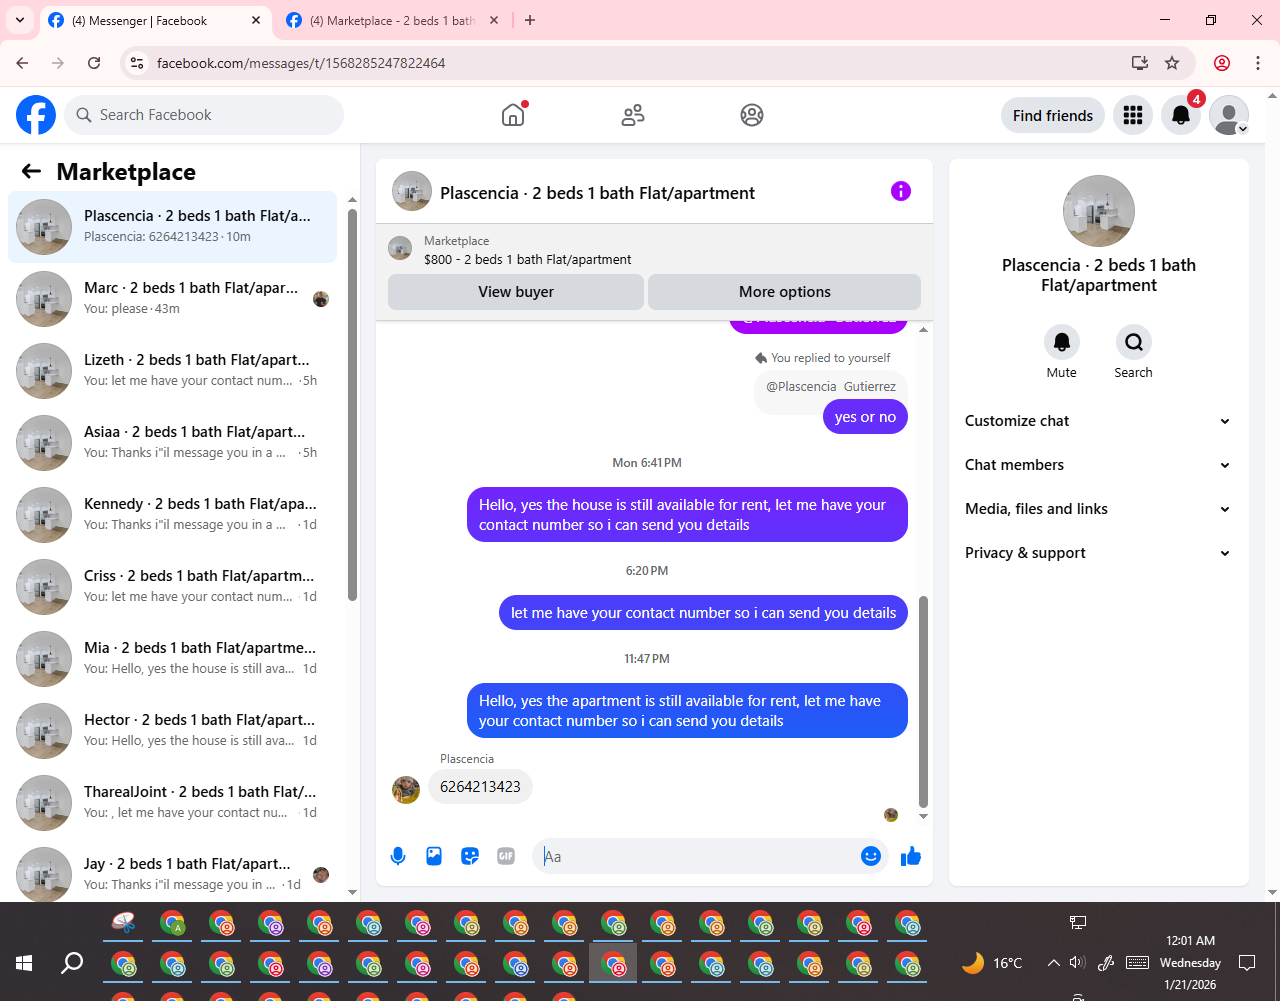Image resolution: width=1280 pixels, height=1001 pixels.
Task: Send a thumbs-up like
Action: (x=911, y=856)
